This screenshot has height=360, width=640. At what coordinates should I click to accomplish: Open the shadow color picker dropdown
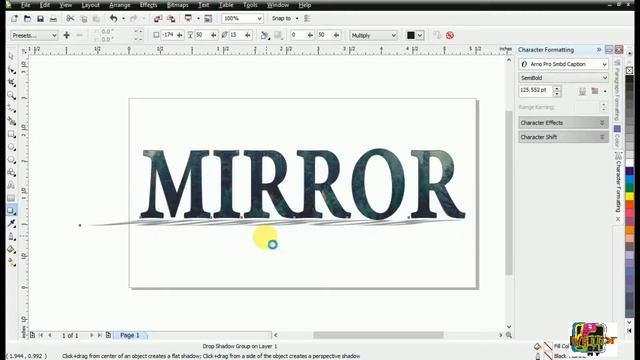tap(420, 36)
